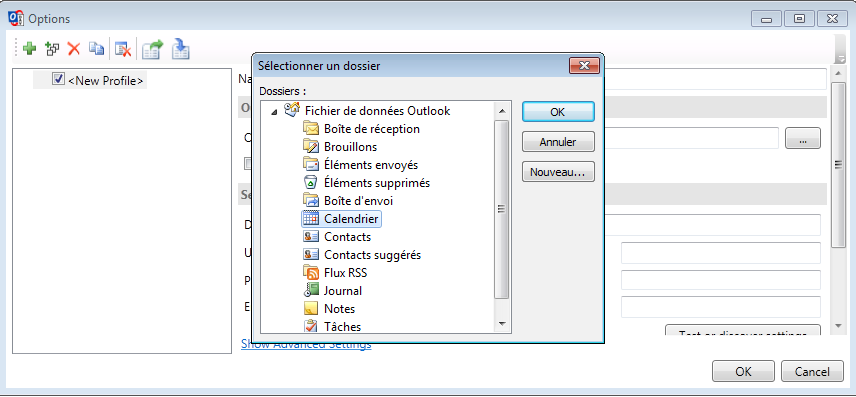Click the Calendrier calendar icon
This screenshot has width=856, height=397.
click(310, 219)
